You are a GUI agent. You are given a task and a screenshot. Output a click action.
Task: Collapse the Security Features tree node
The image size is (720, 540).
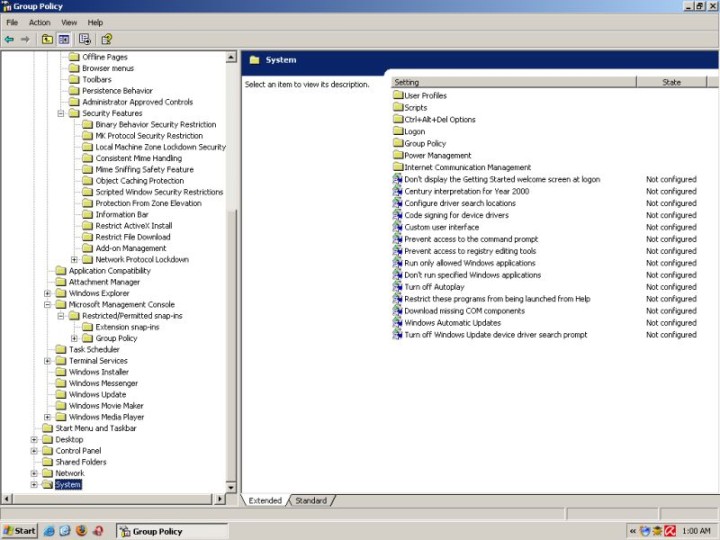tap(61, 113)
